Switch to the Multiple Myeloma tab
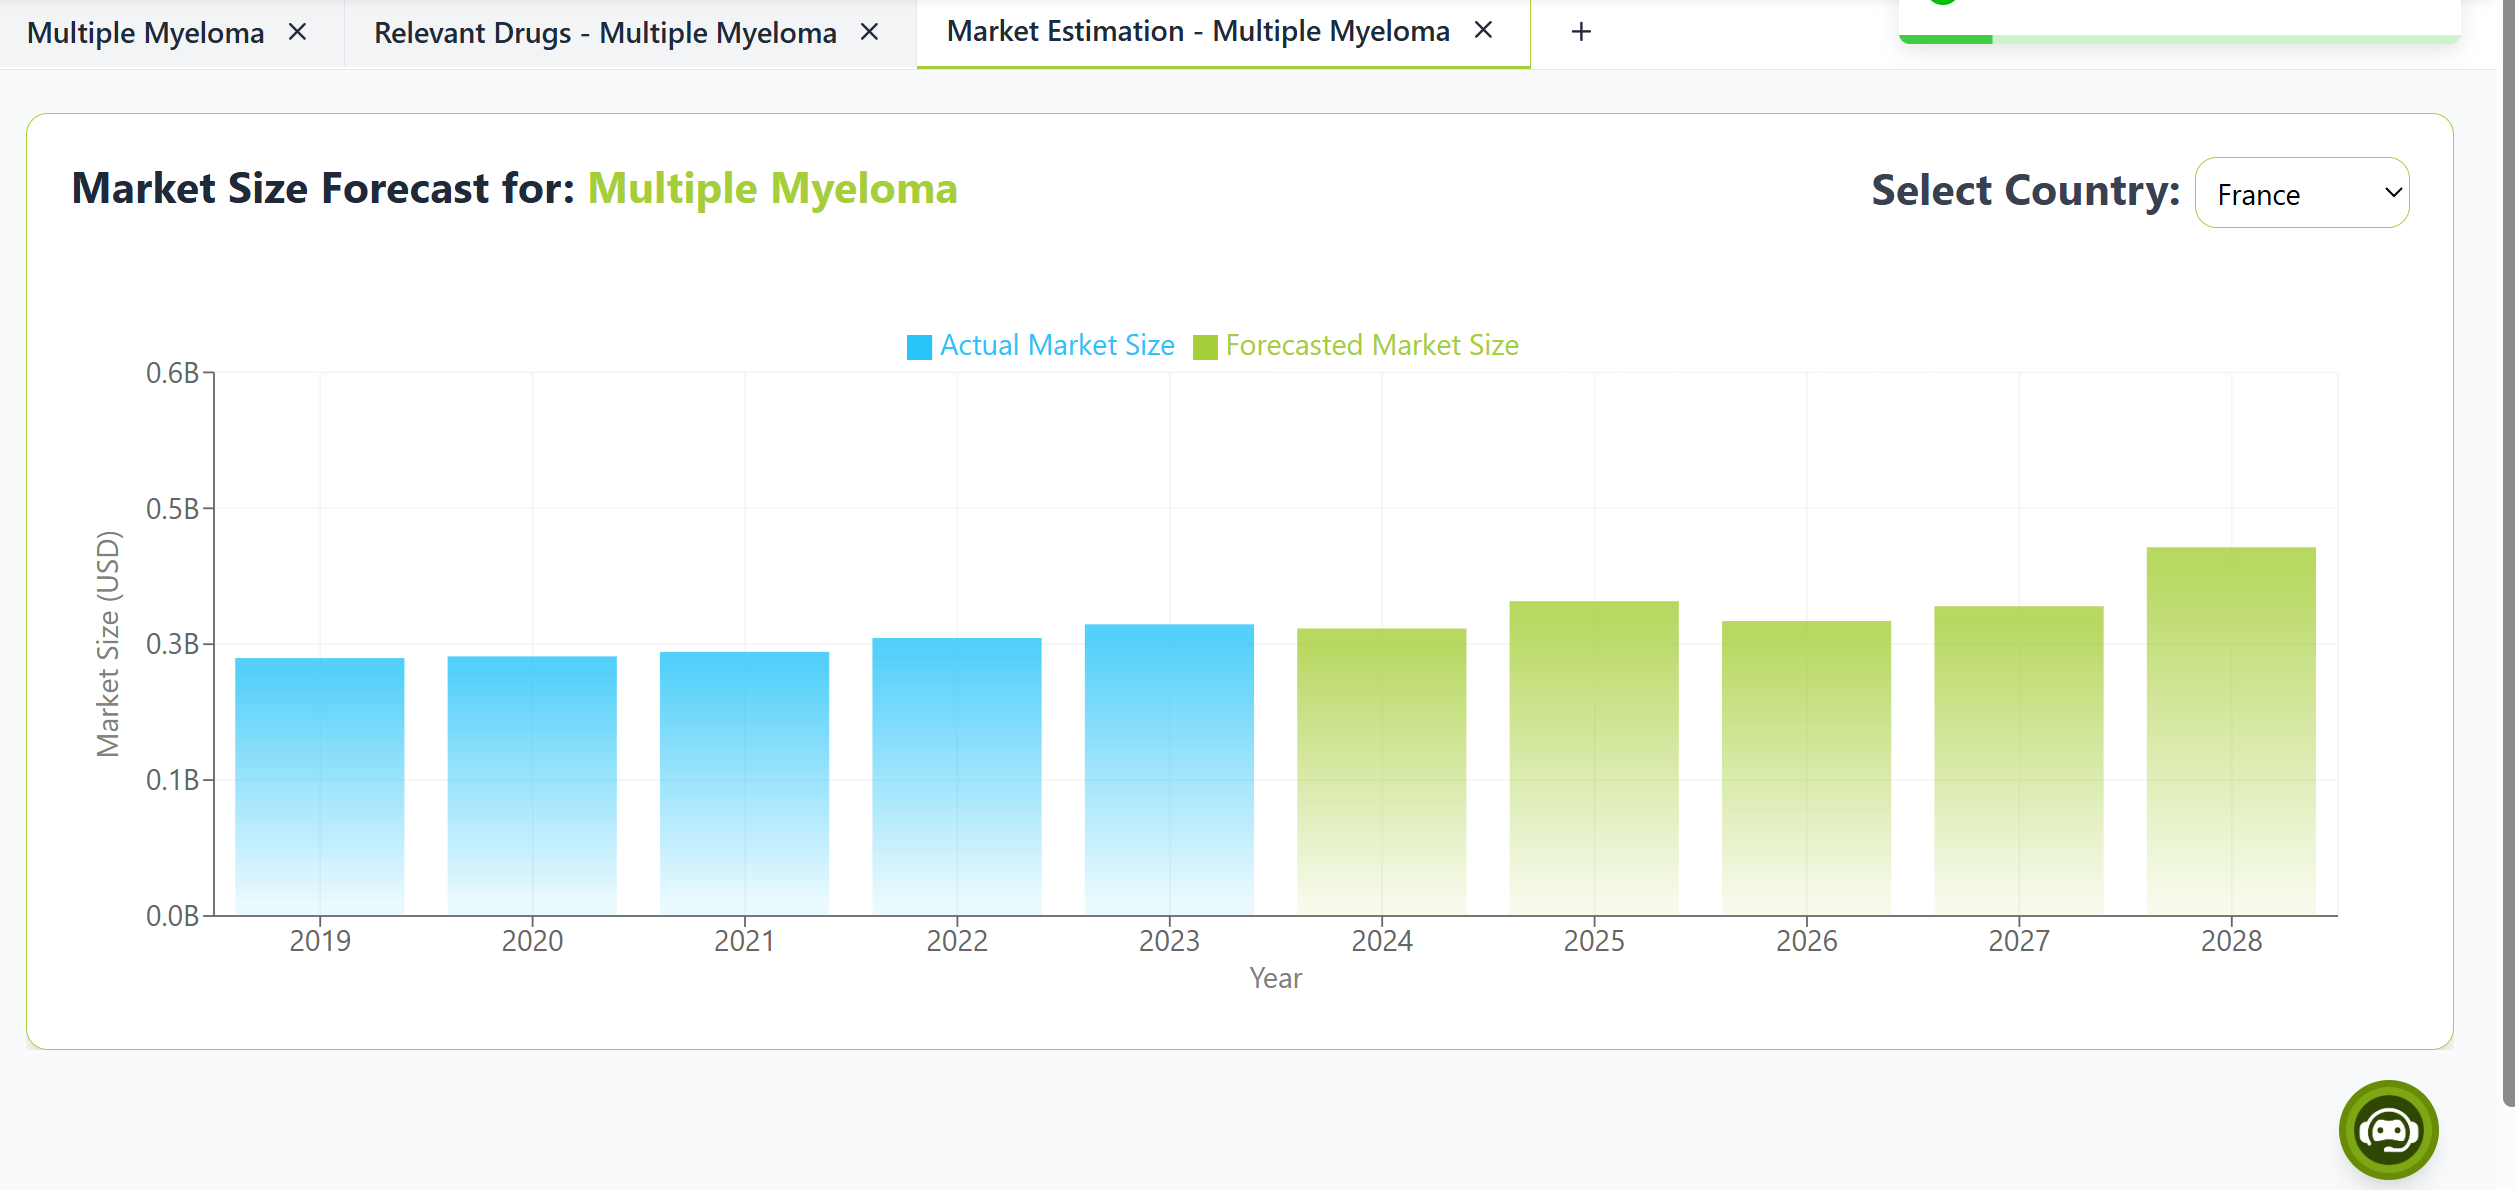The width and height of the screenshot is (2515, 1190). (x=146, y=33)
